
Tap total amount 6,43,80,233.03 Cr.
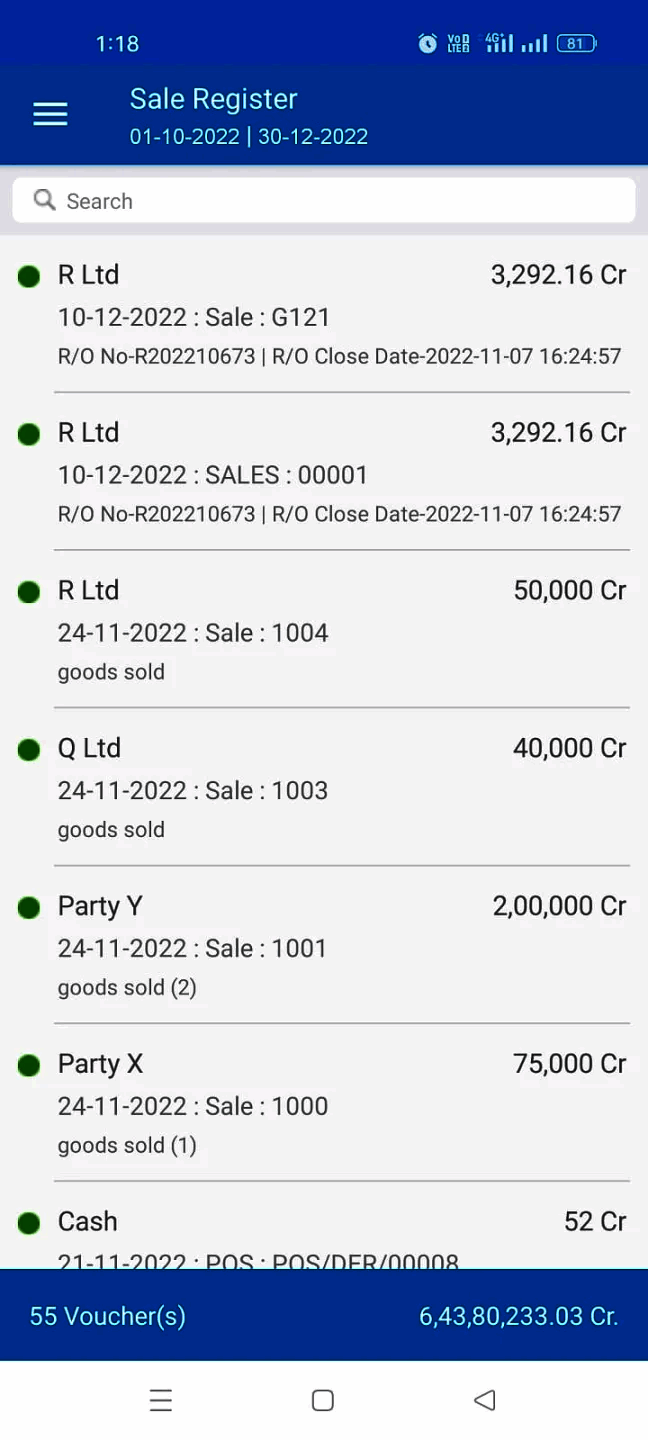click(x=518, y=1316)
